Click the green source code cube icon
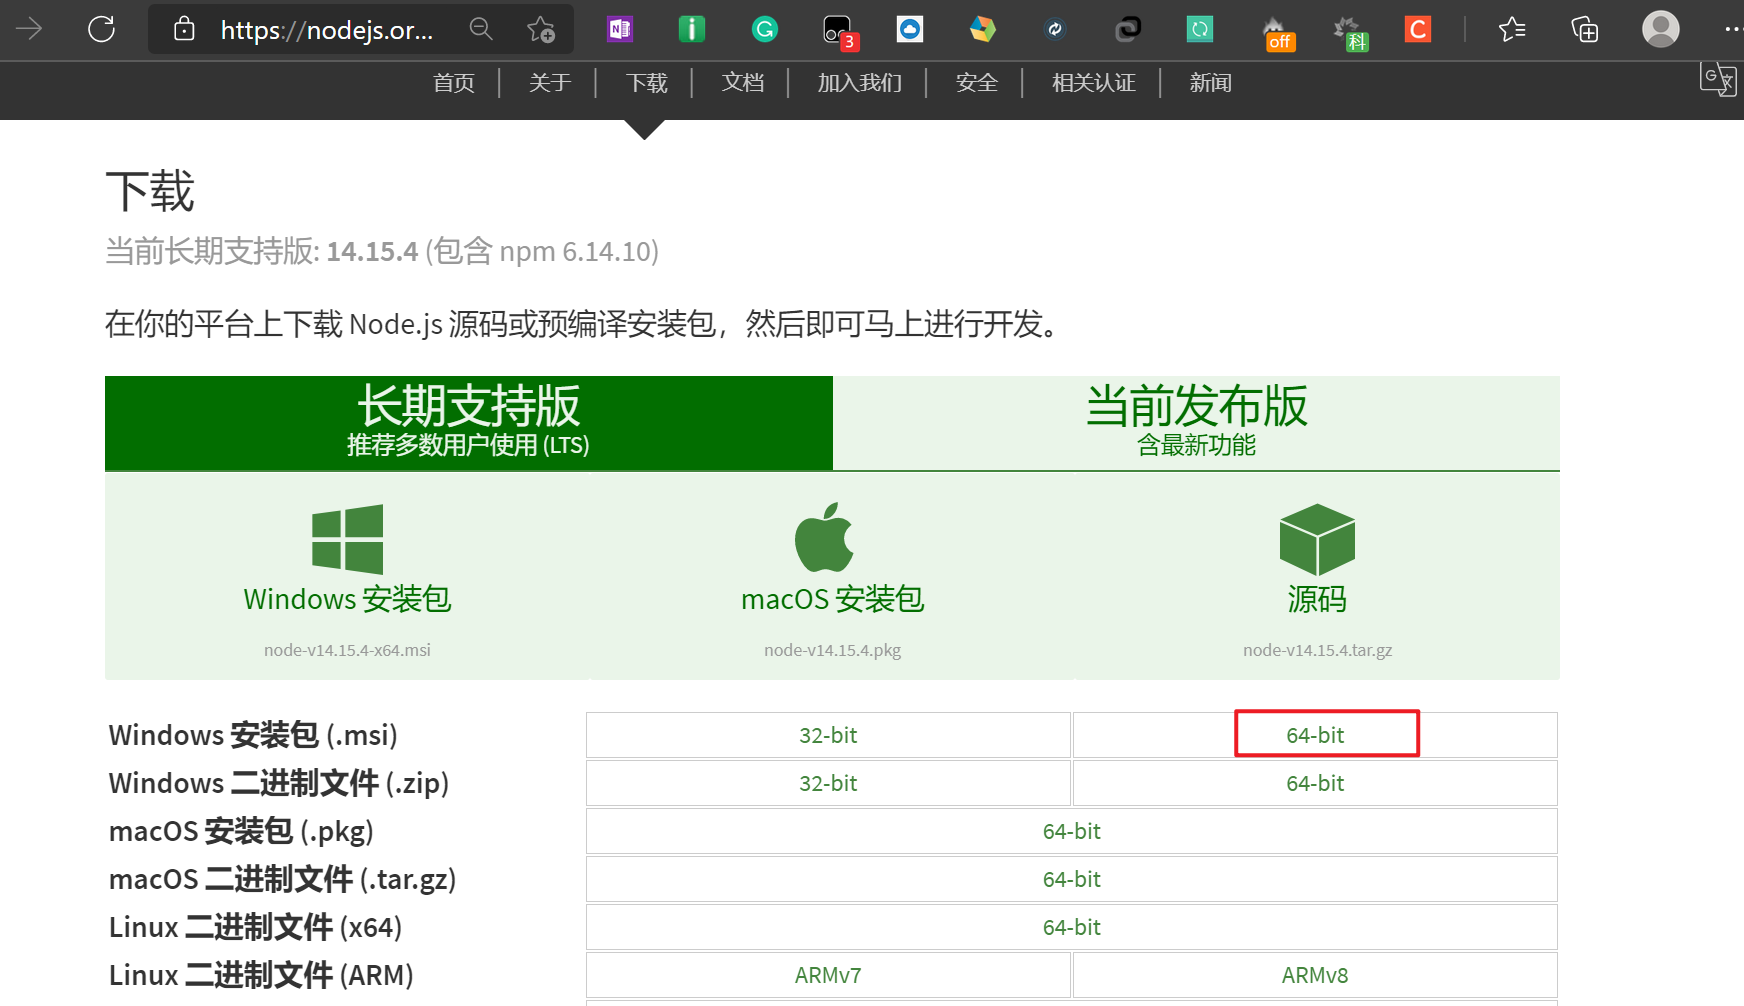The height and width of the screenshot is (1006, 1744). pos(1317,539)
